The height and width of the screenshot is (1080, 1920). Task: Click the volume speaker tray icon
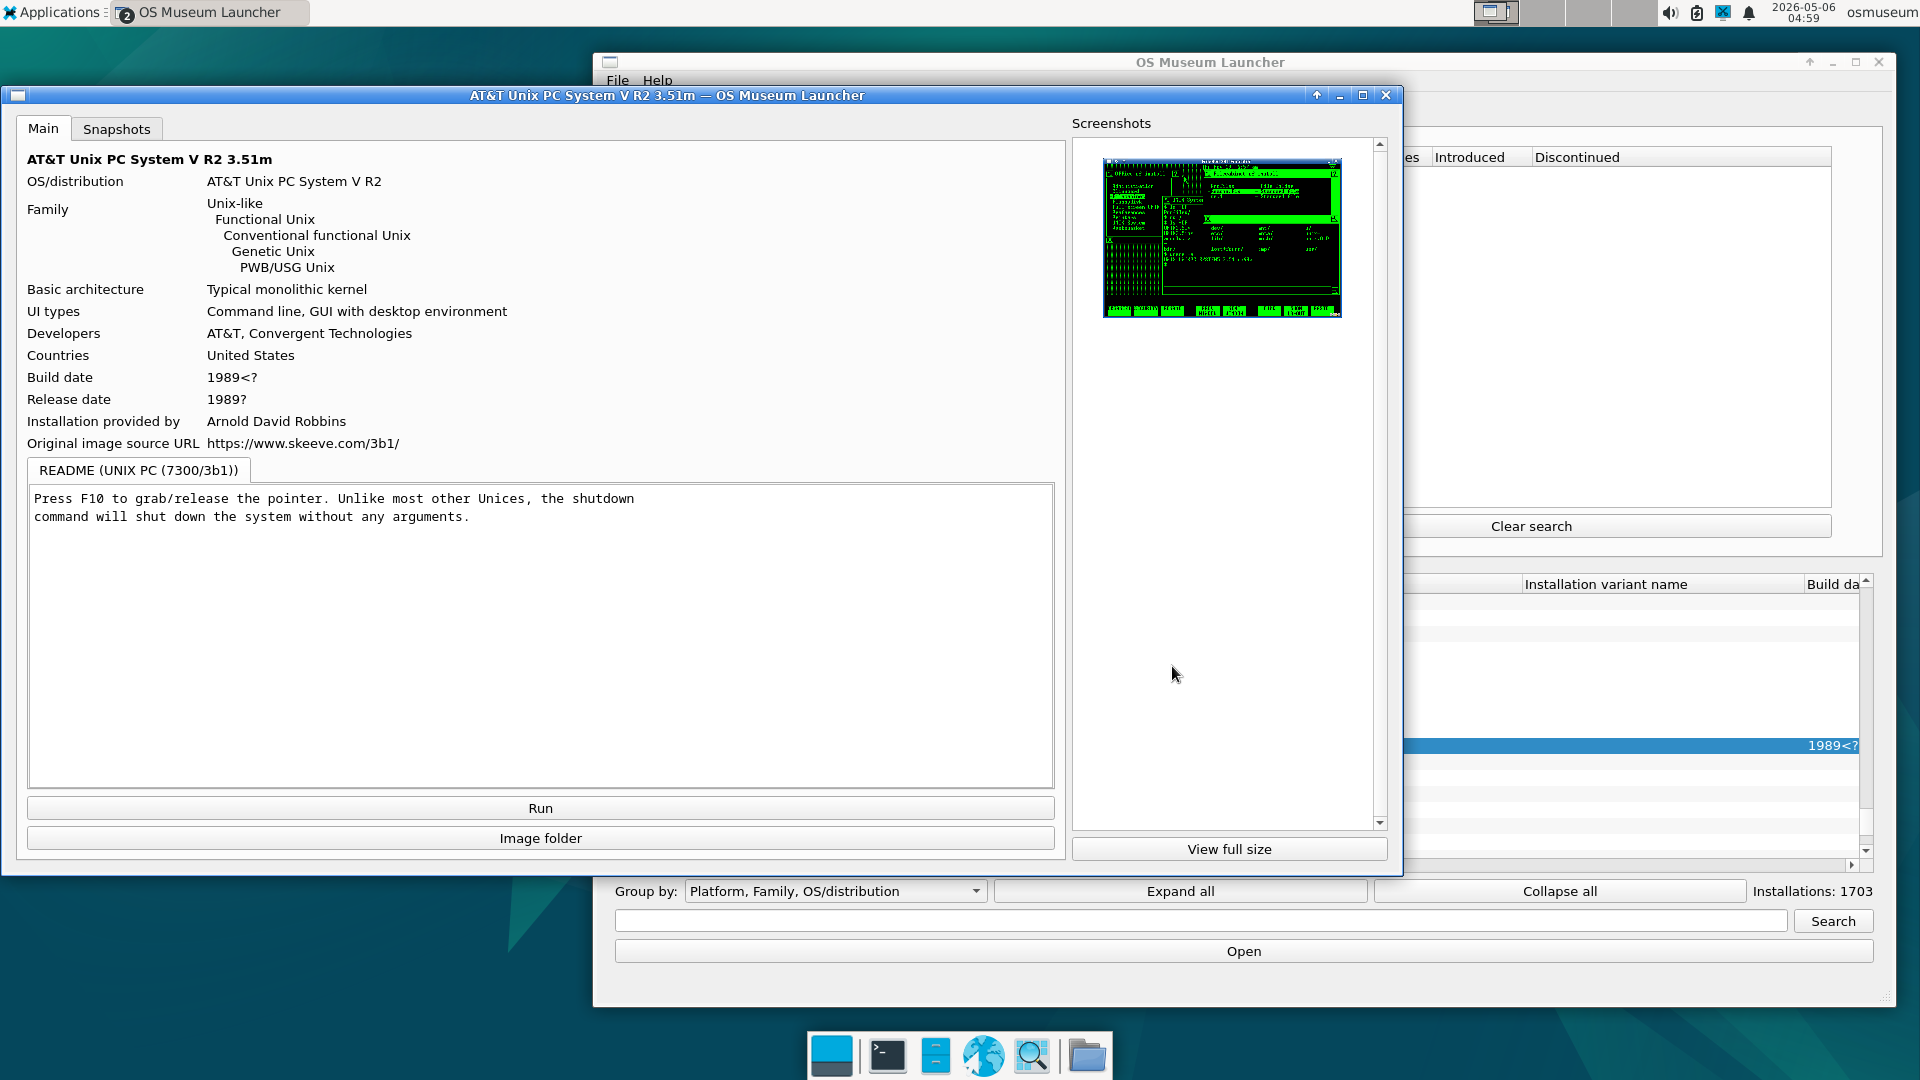(x=1670, y=13)
